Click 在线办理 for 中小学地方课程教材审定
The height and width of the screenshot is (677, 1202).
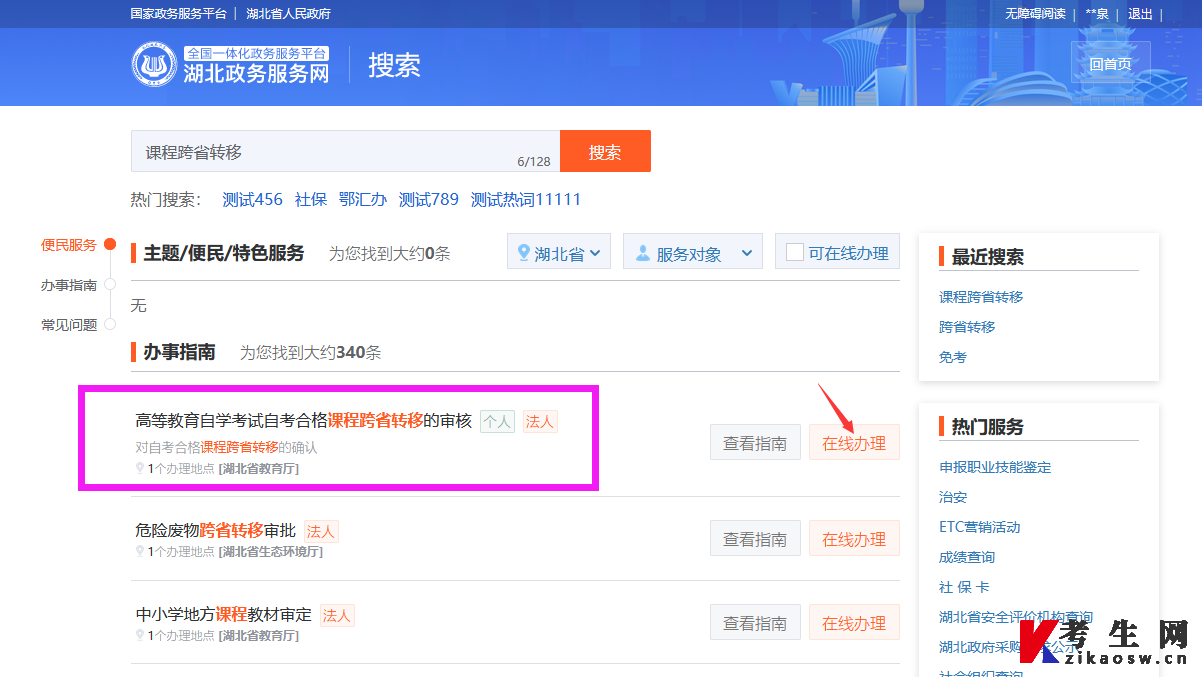854,623
